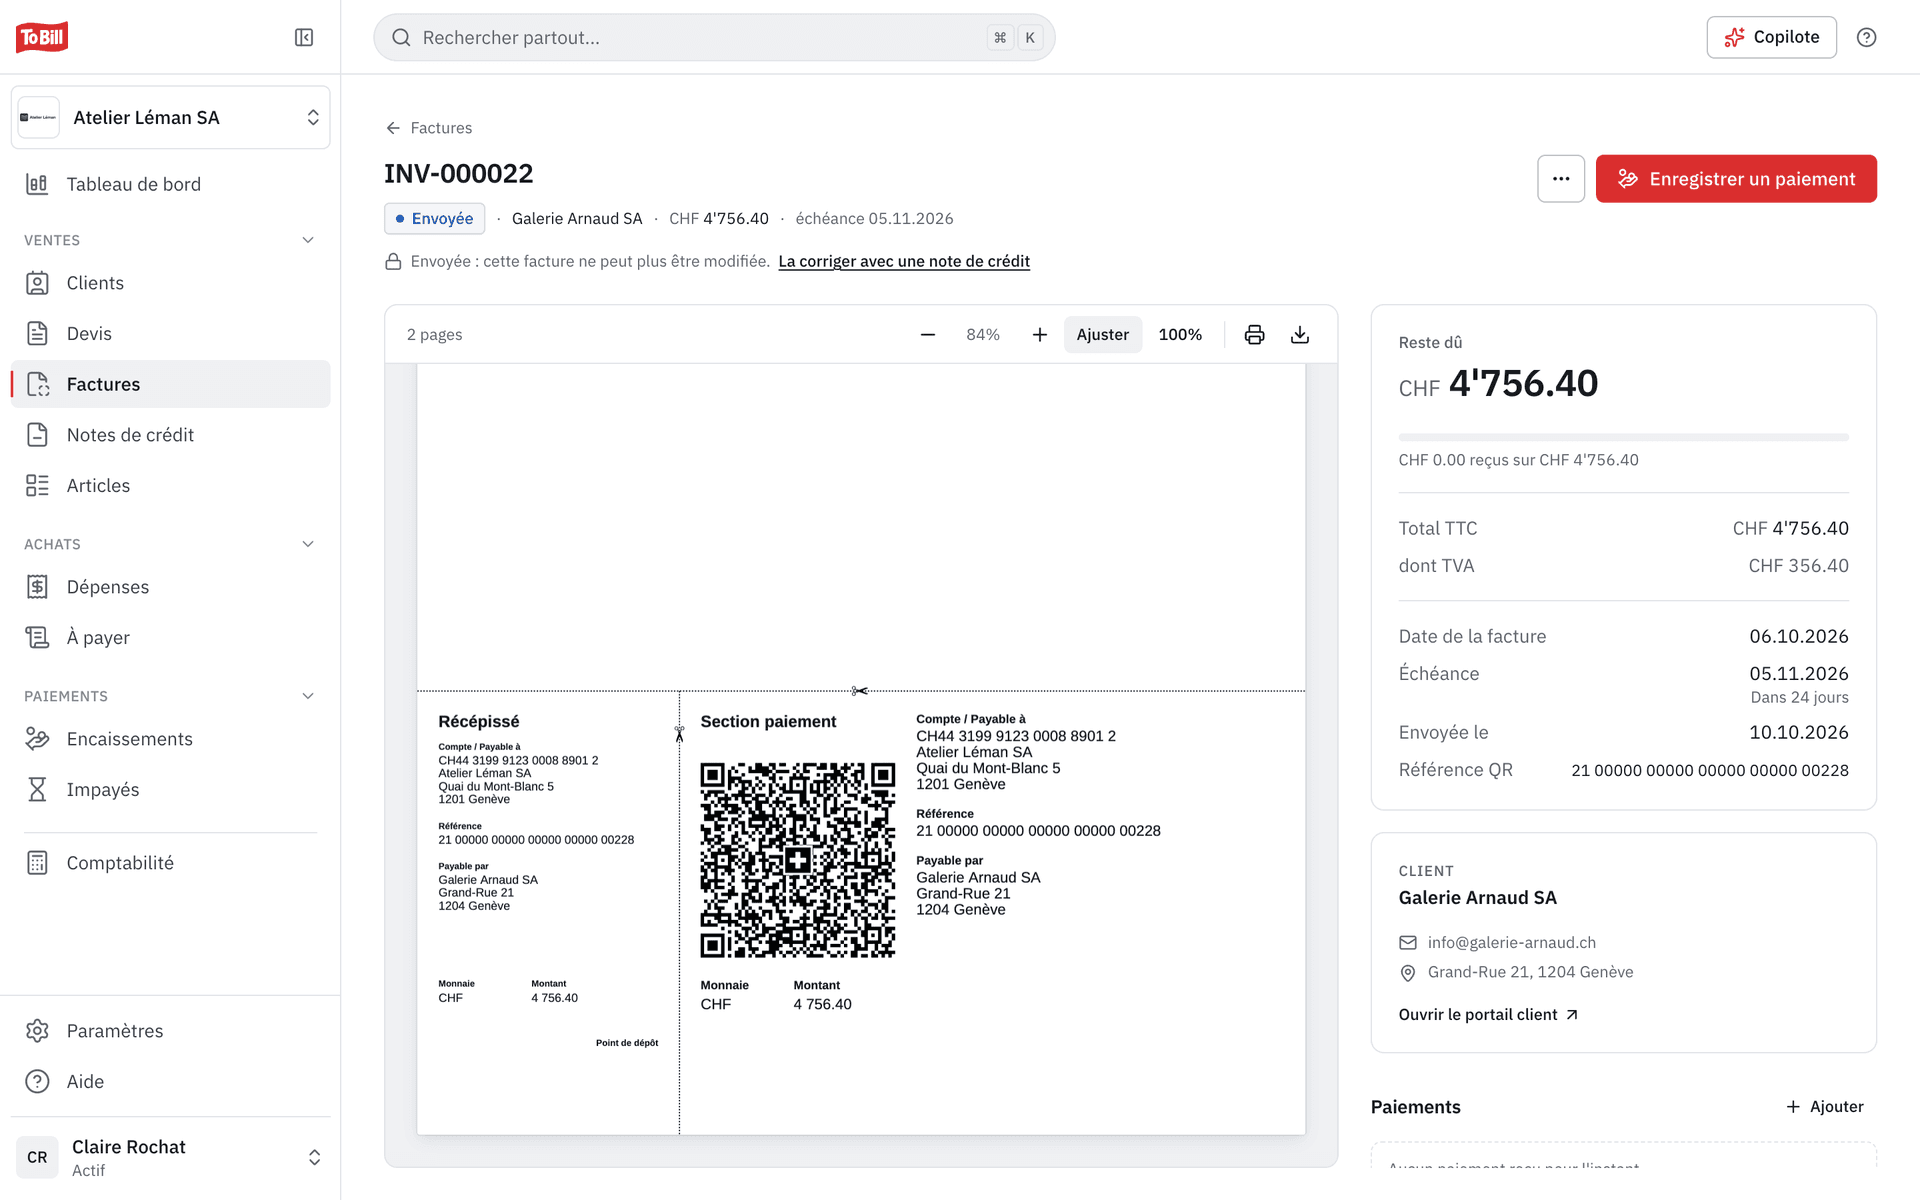Open the help question-mark icon in header
The width and height of the screenshot is (1920, 1200).
coord(1866,37)
